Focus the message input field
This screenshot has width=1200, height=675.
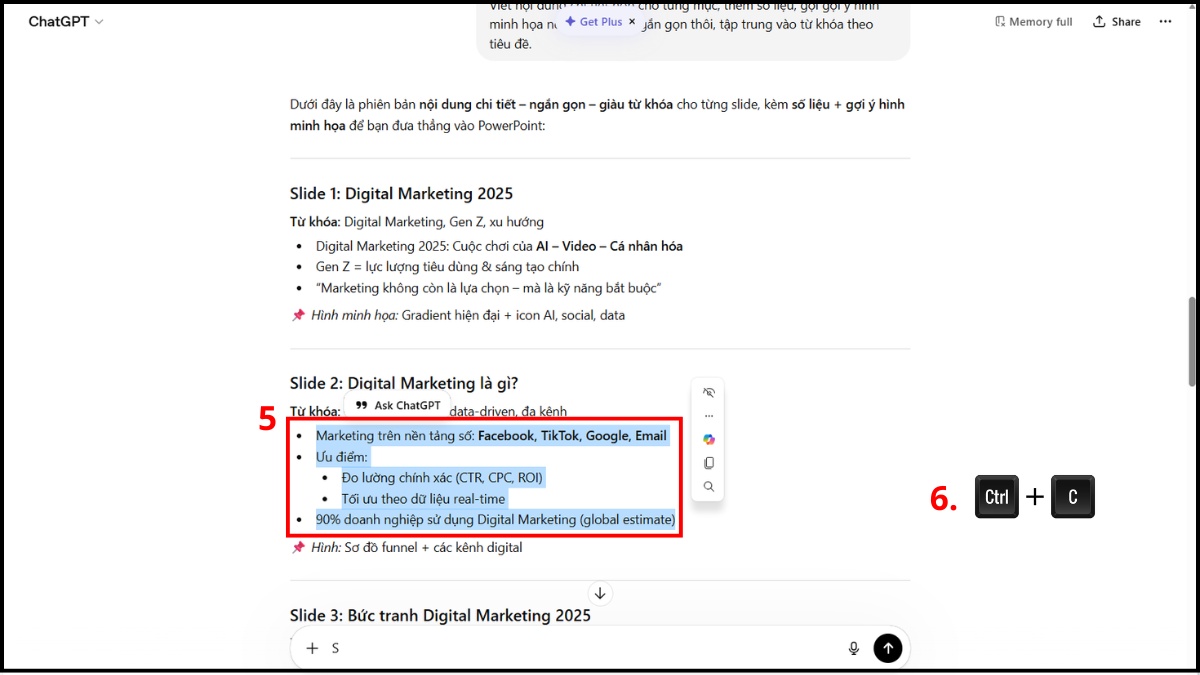click(x=583, y=648)
